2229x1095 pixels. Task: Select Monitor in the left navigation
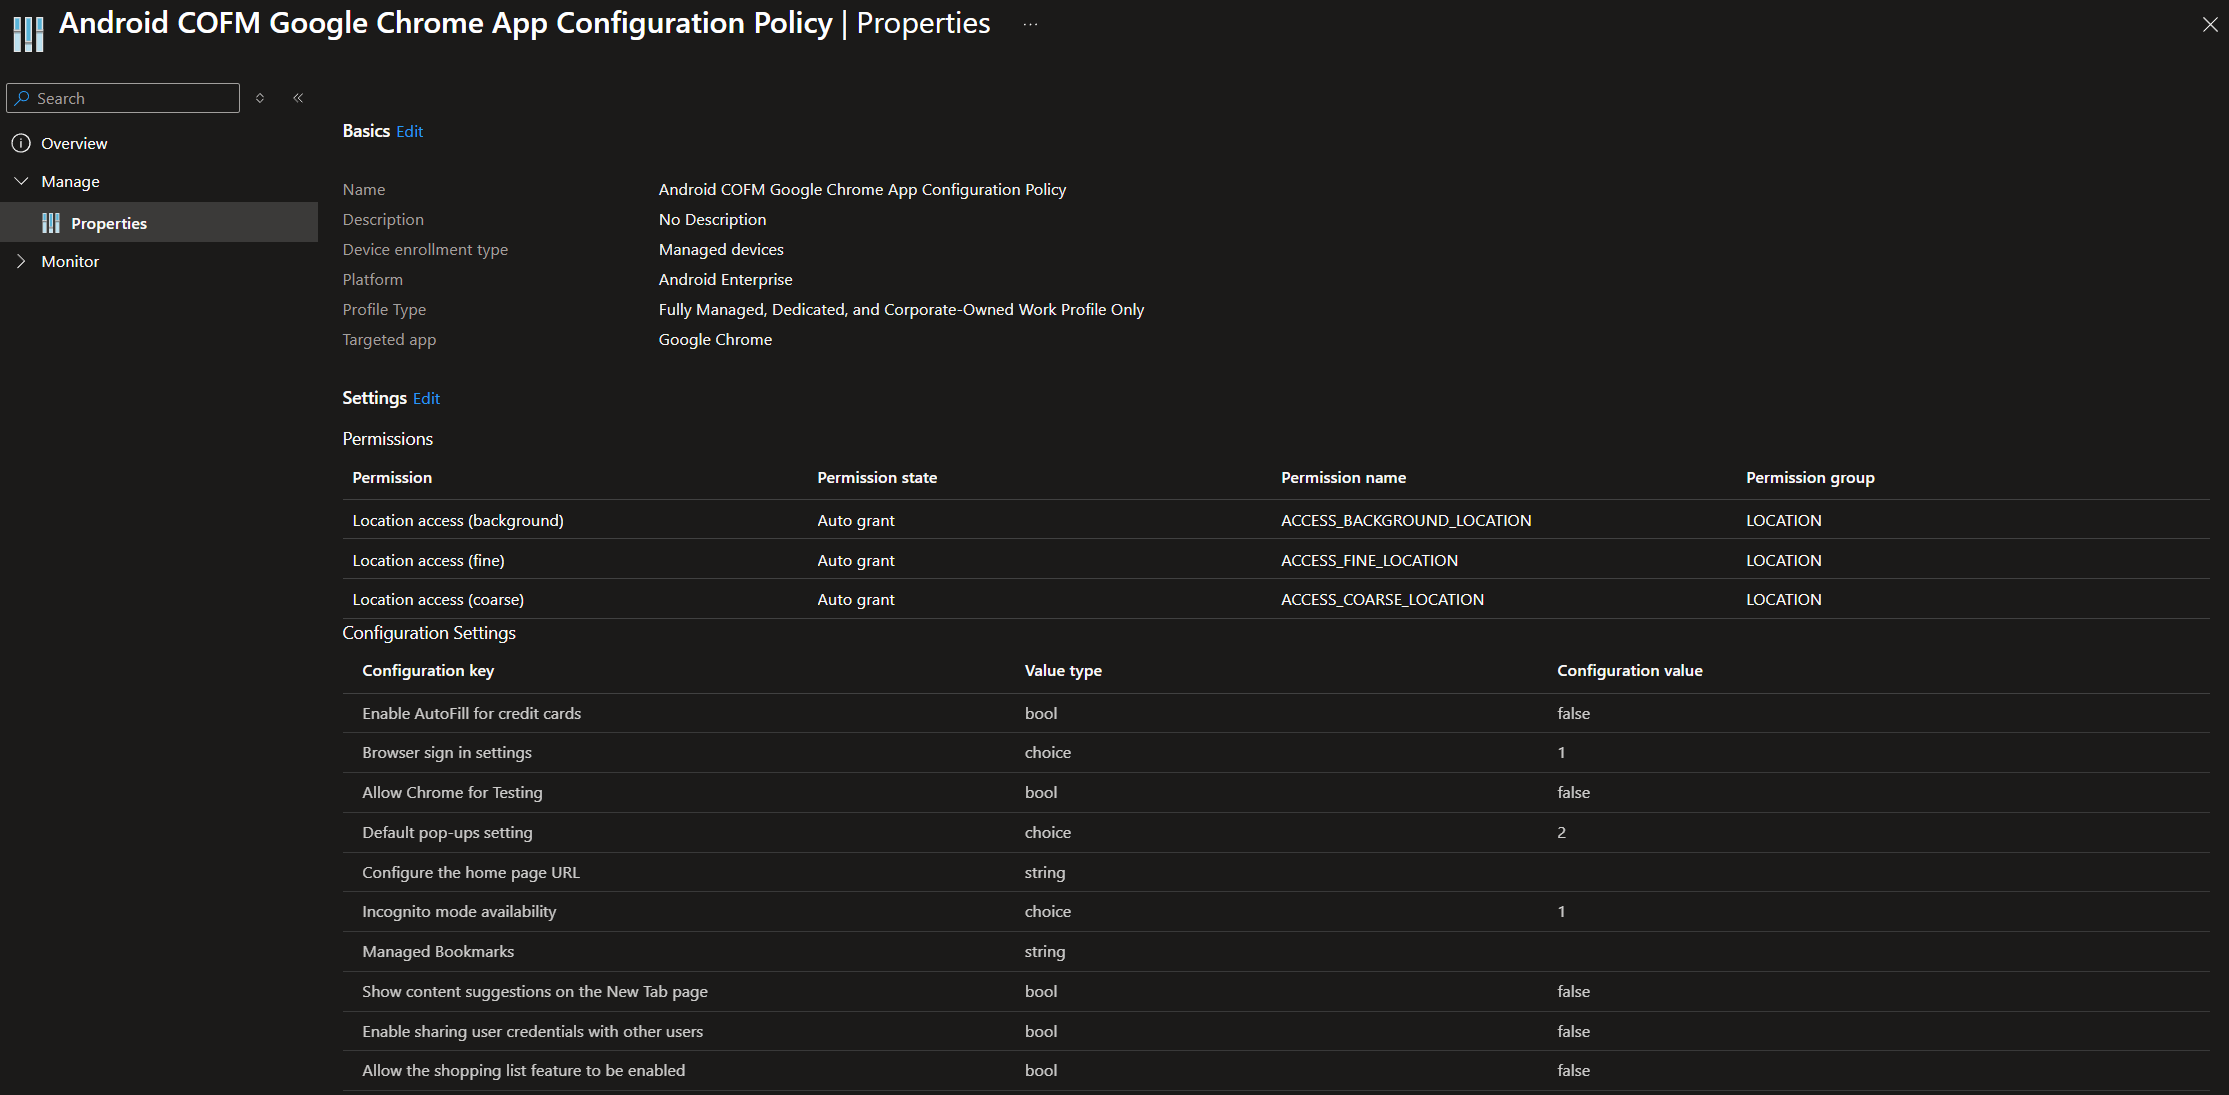[x=70, y=261]
